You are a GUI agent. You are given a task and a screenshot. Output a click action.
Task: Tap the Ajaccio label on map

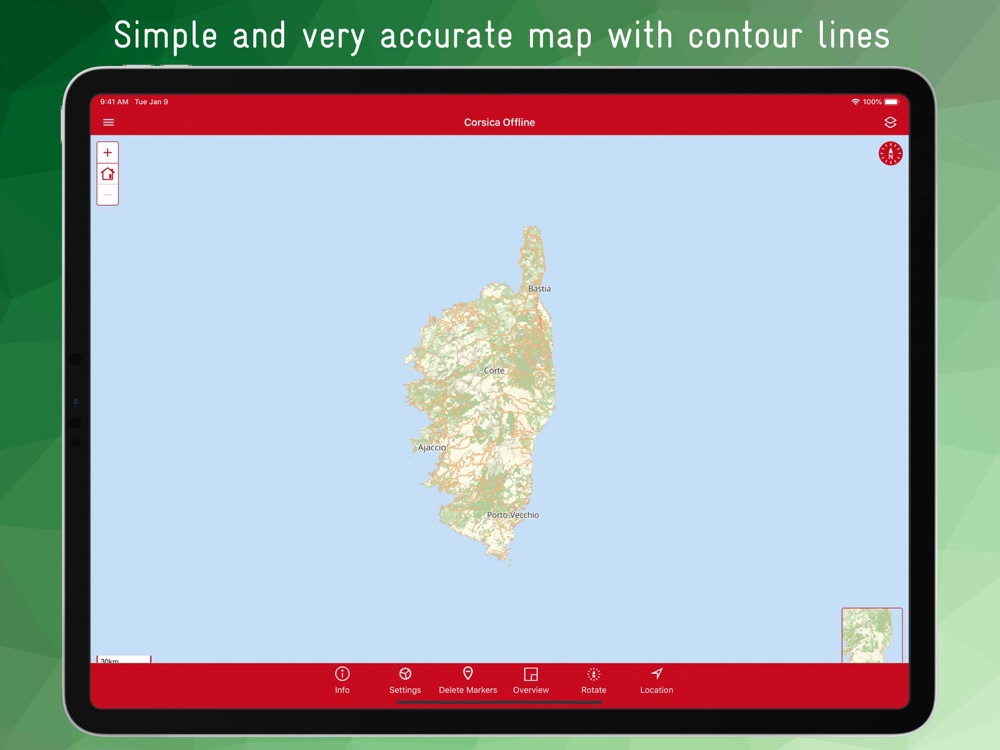tap(432, 448)
